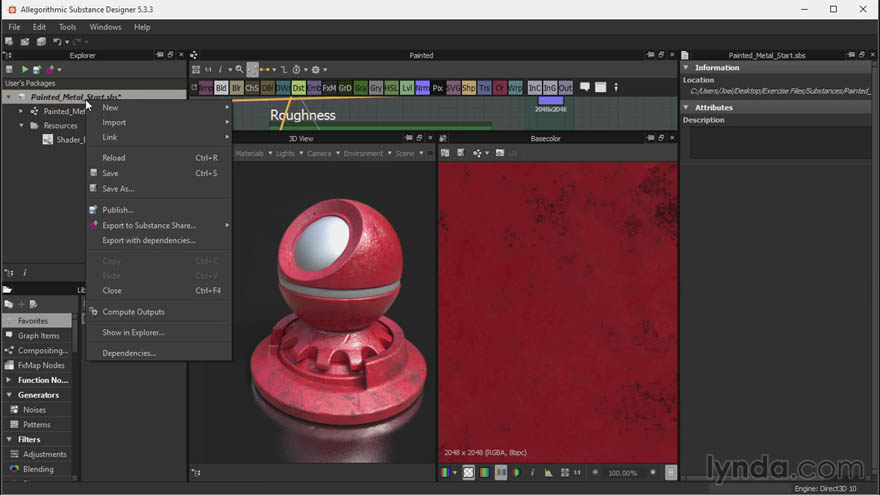
Task: Show histogram in Basecolor 2D view
Action: click(548, 473)
